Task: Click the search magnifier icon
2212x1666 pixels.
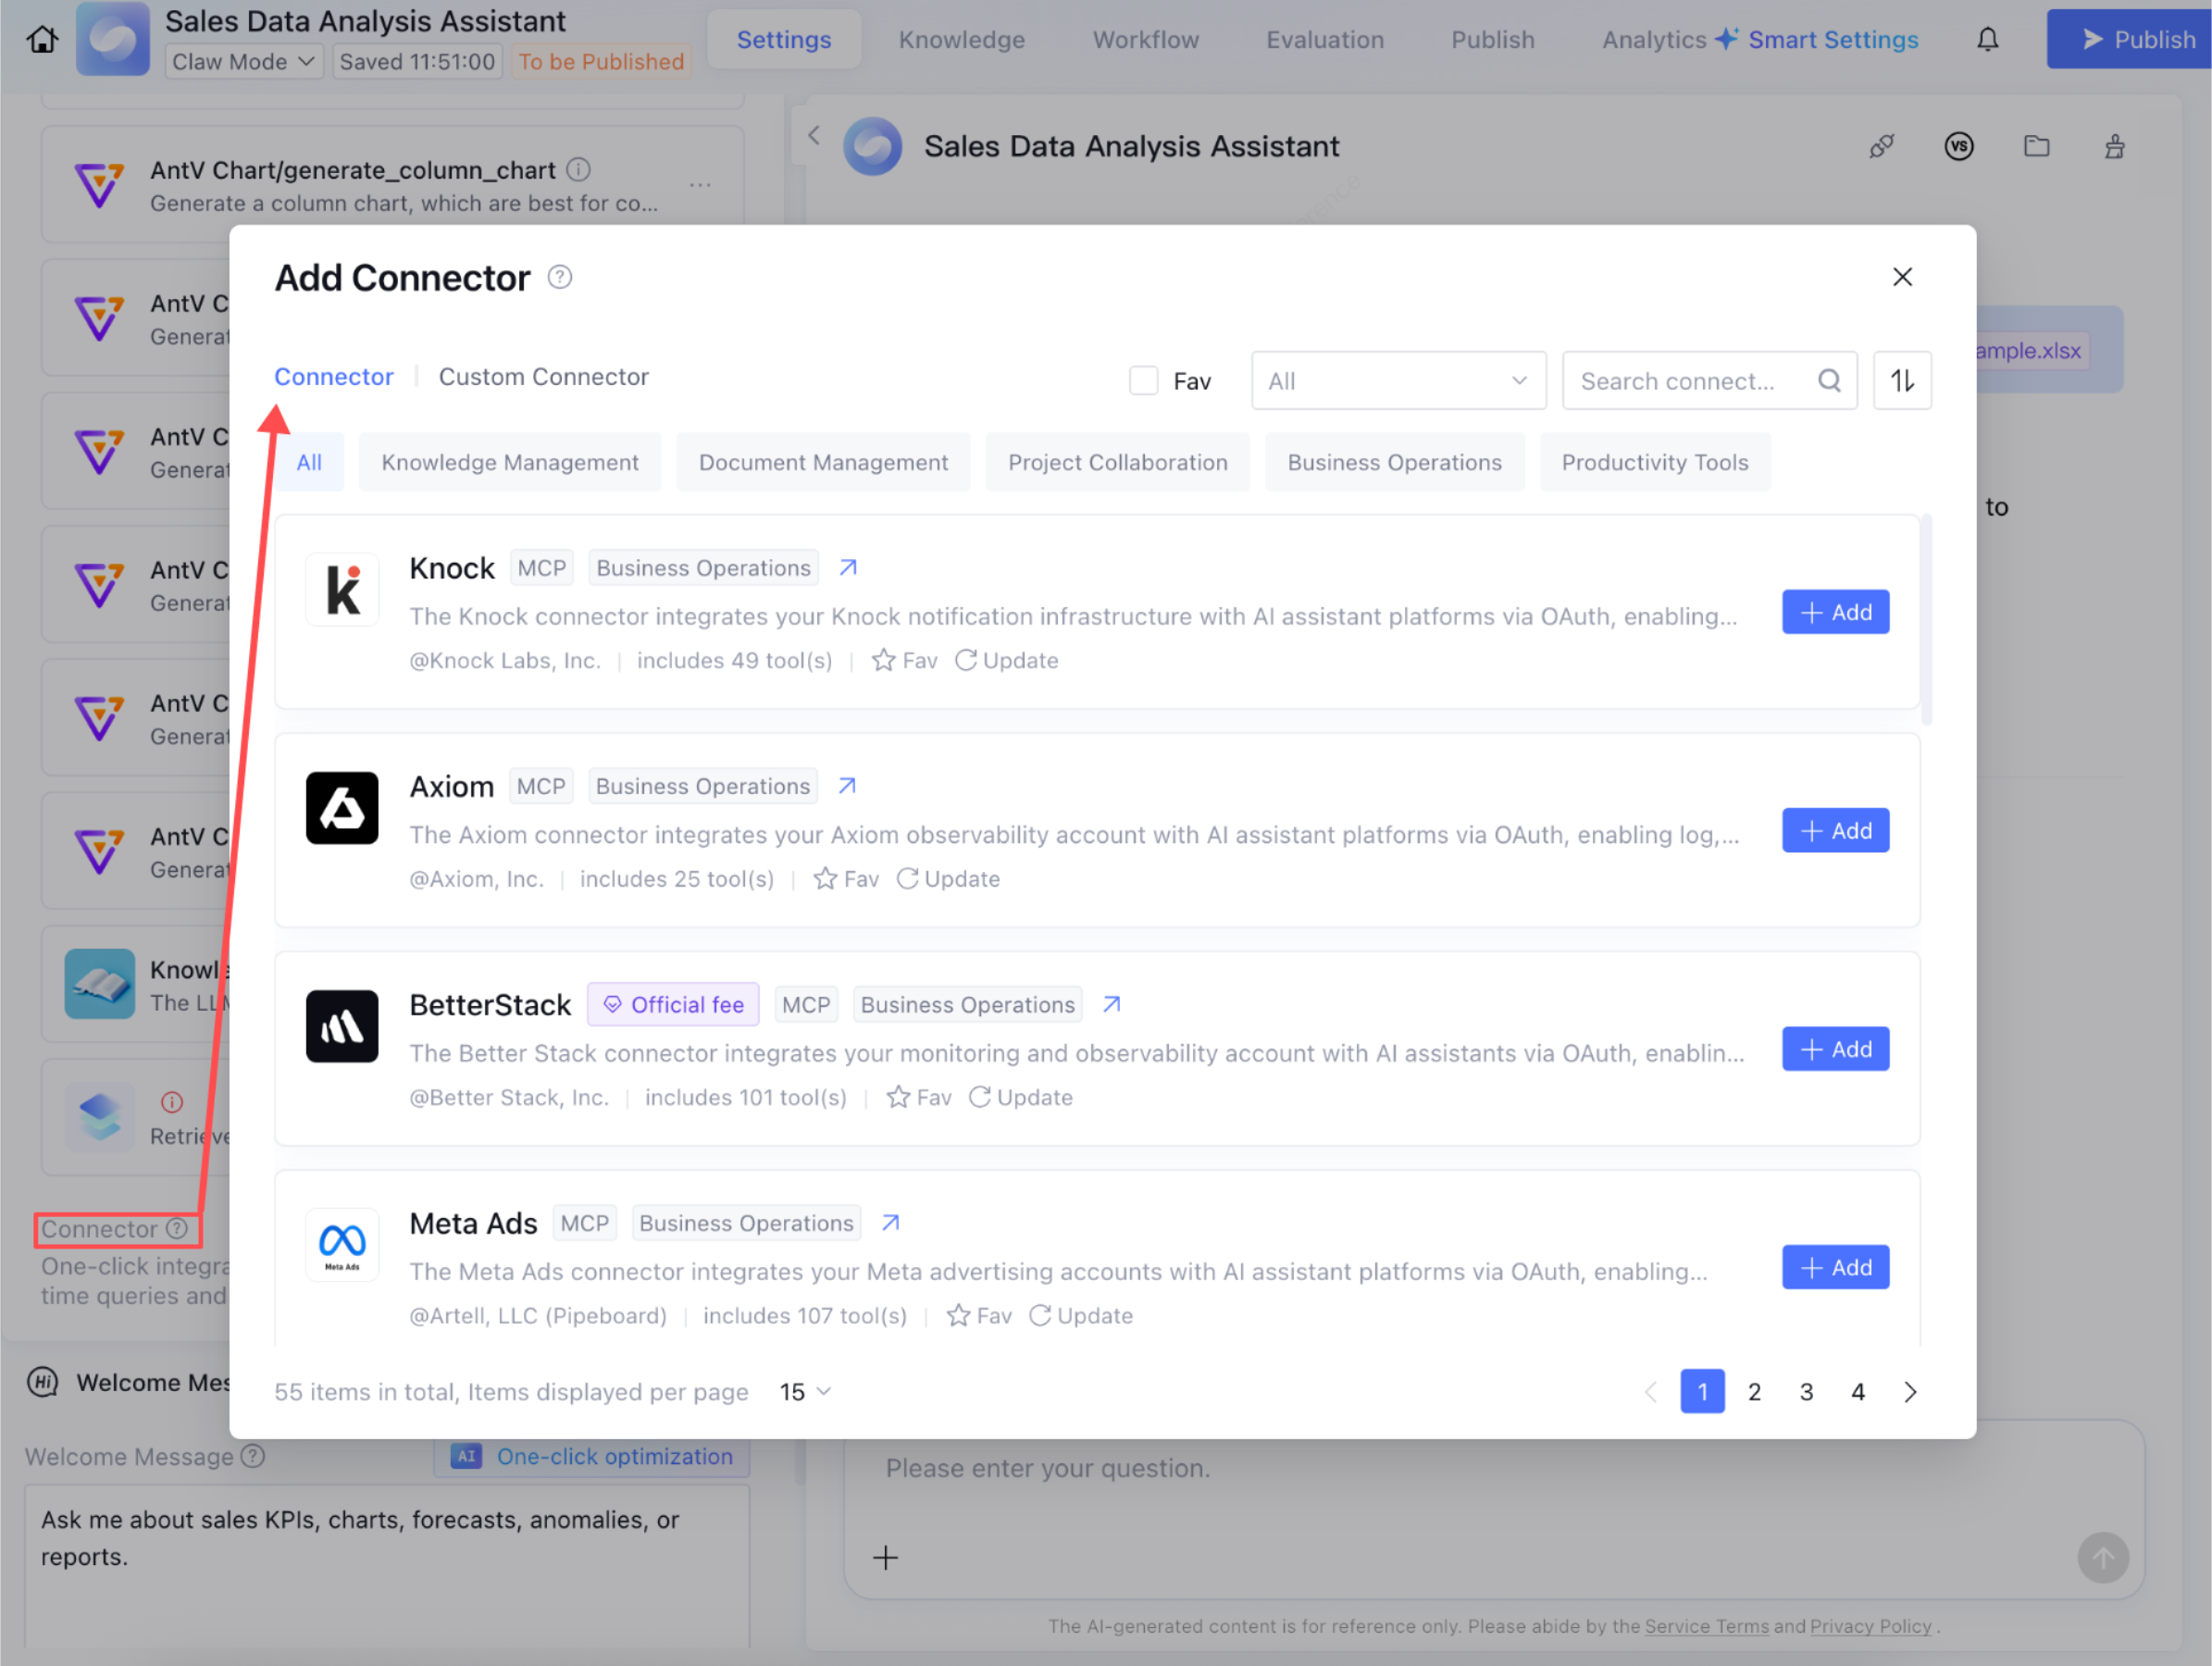Action: pos(1829,380)
